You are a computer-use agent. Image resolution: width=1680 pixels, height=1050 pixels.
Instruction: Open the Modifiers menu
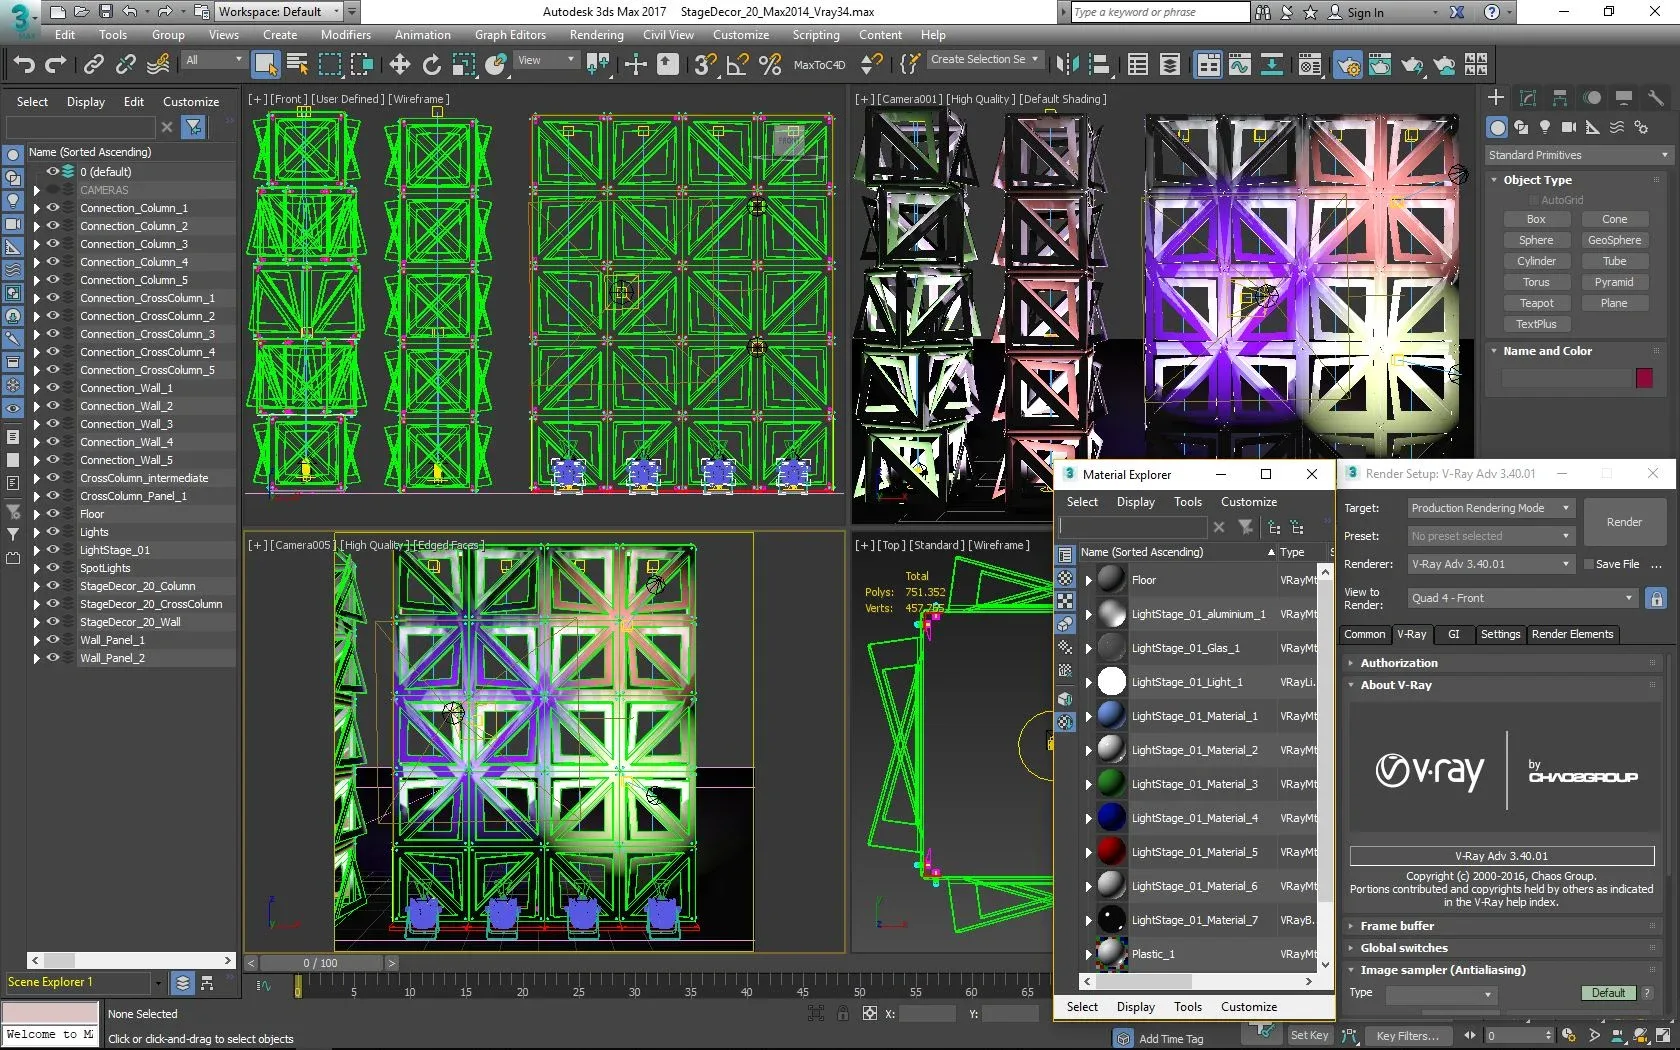pyautogui.click(x=346, y=35)
